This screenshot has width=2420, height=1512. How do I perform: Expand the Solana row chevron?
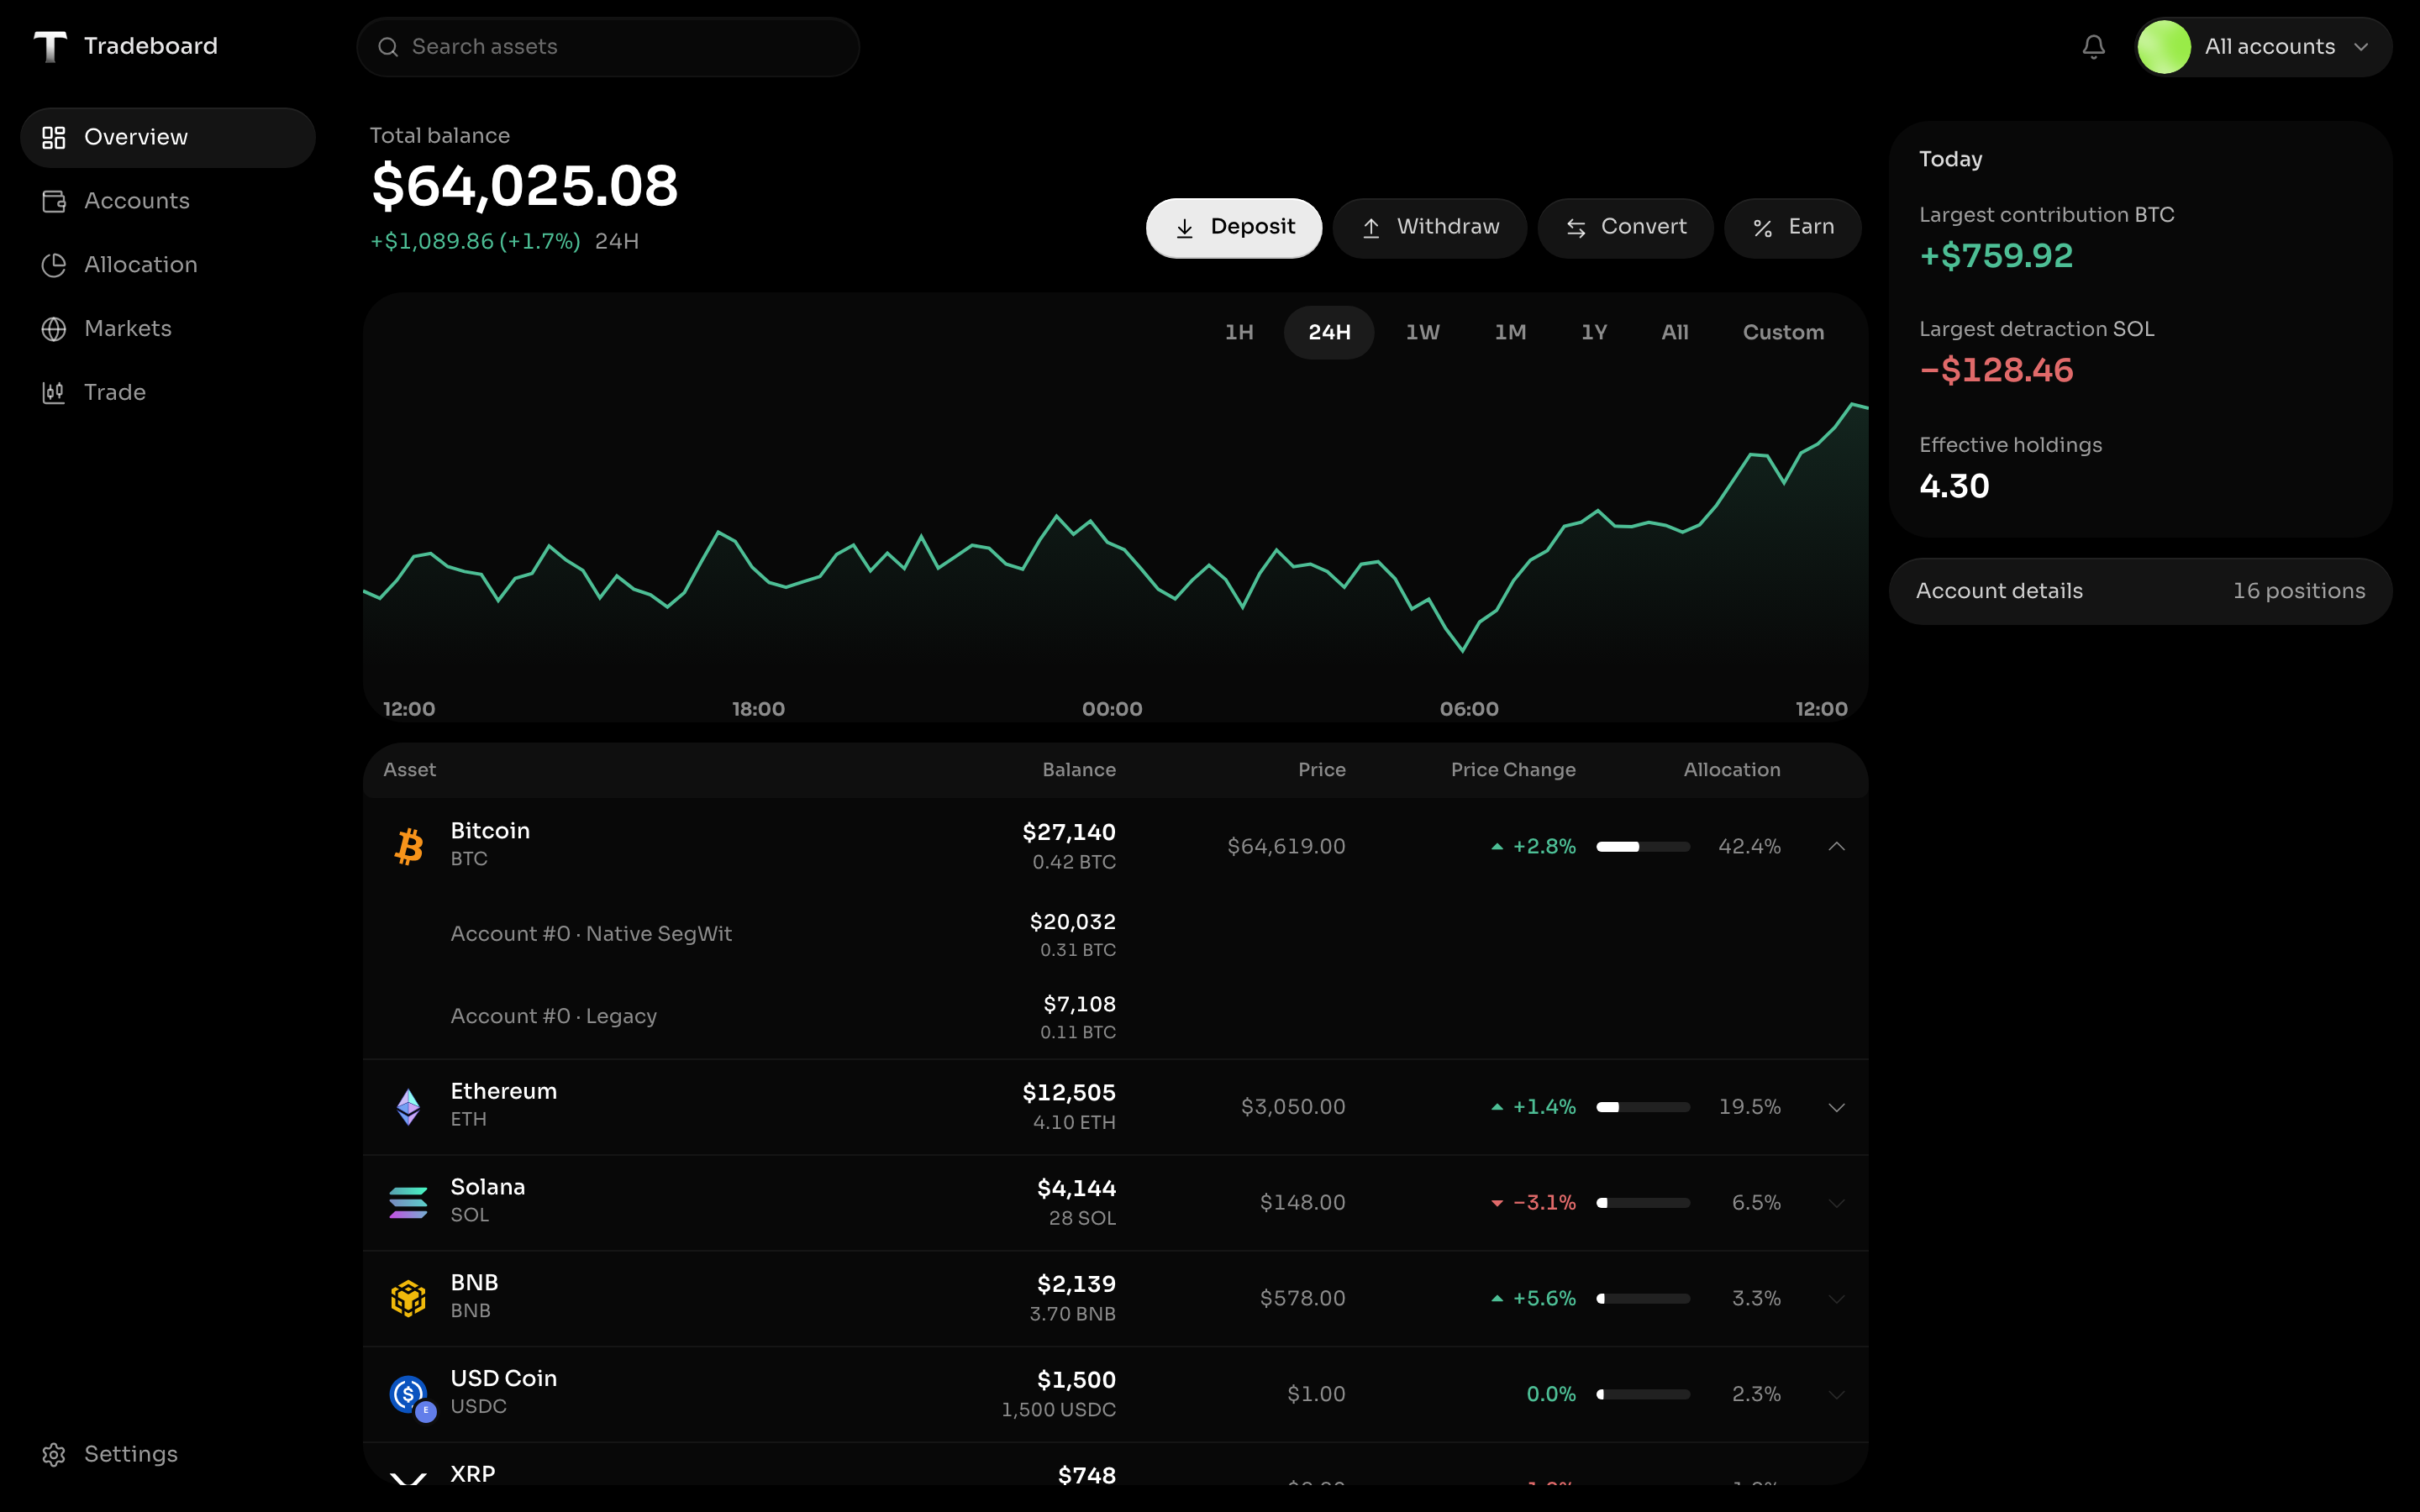pos(1836,1203)
